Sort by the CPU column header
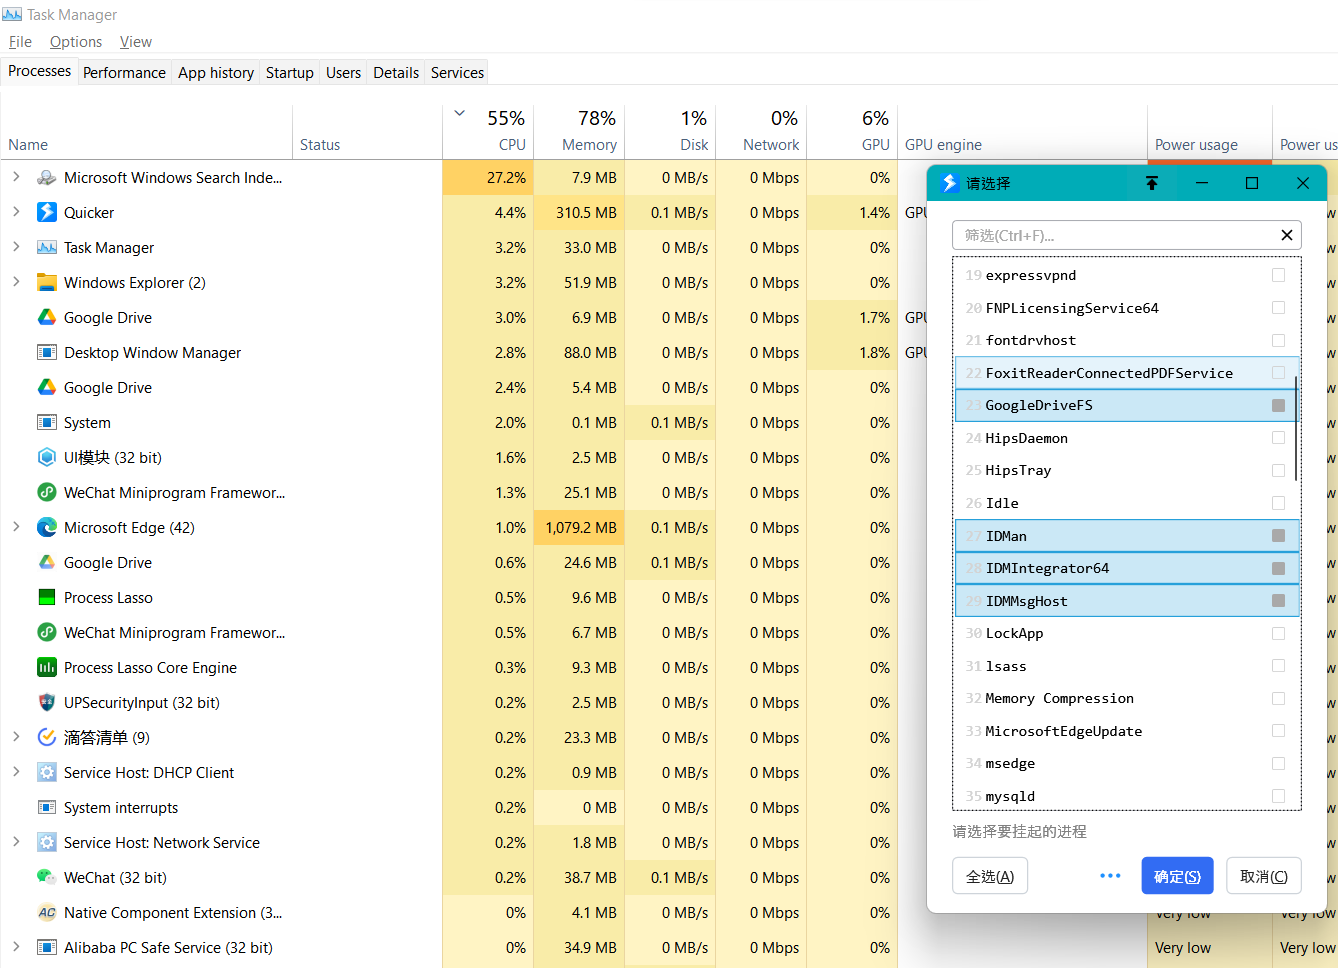Viewport: 1338px width, 968px height. pos(489,131)
